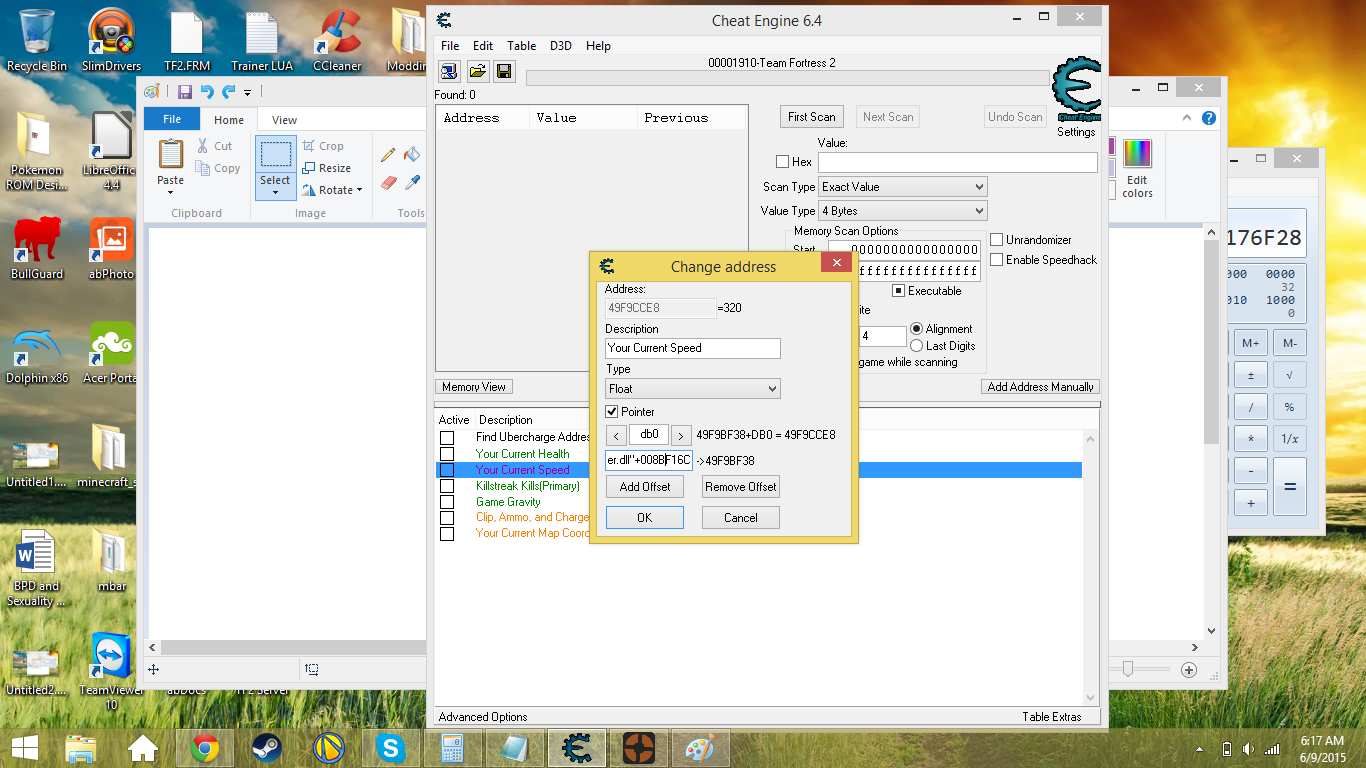The image size is (1366, 768).
Task: Click the open file folder icon
Action: 477,71
